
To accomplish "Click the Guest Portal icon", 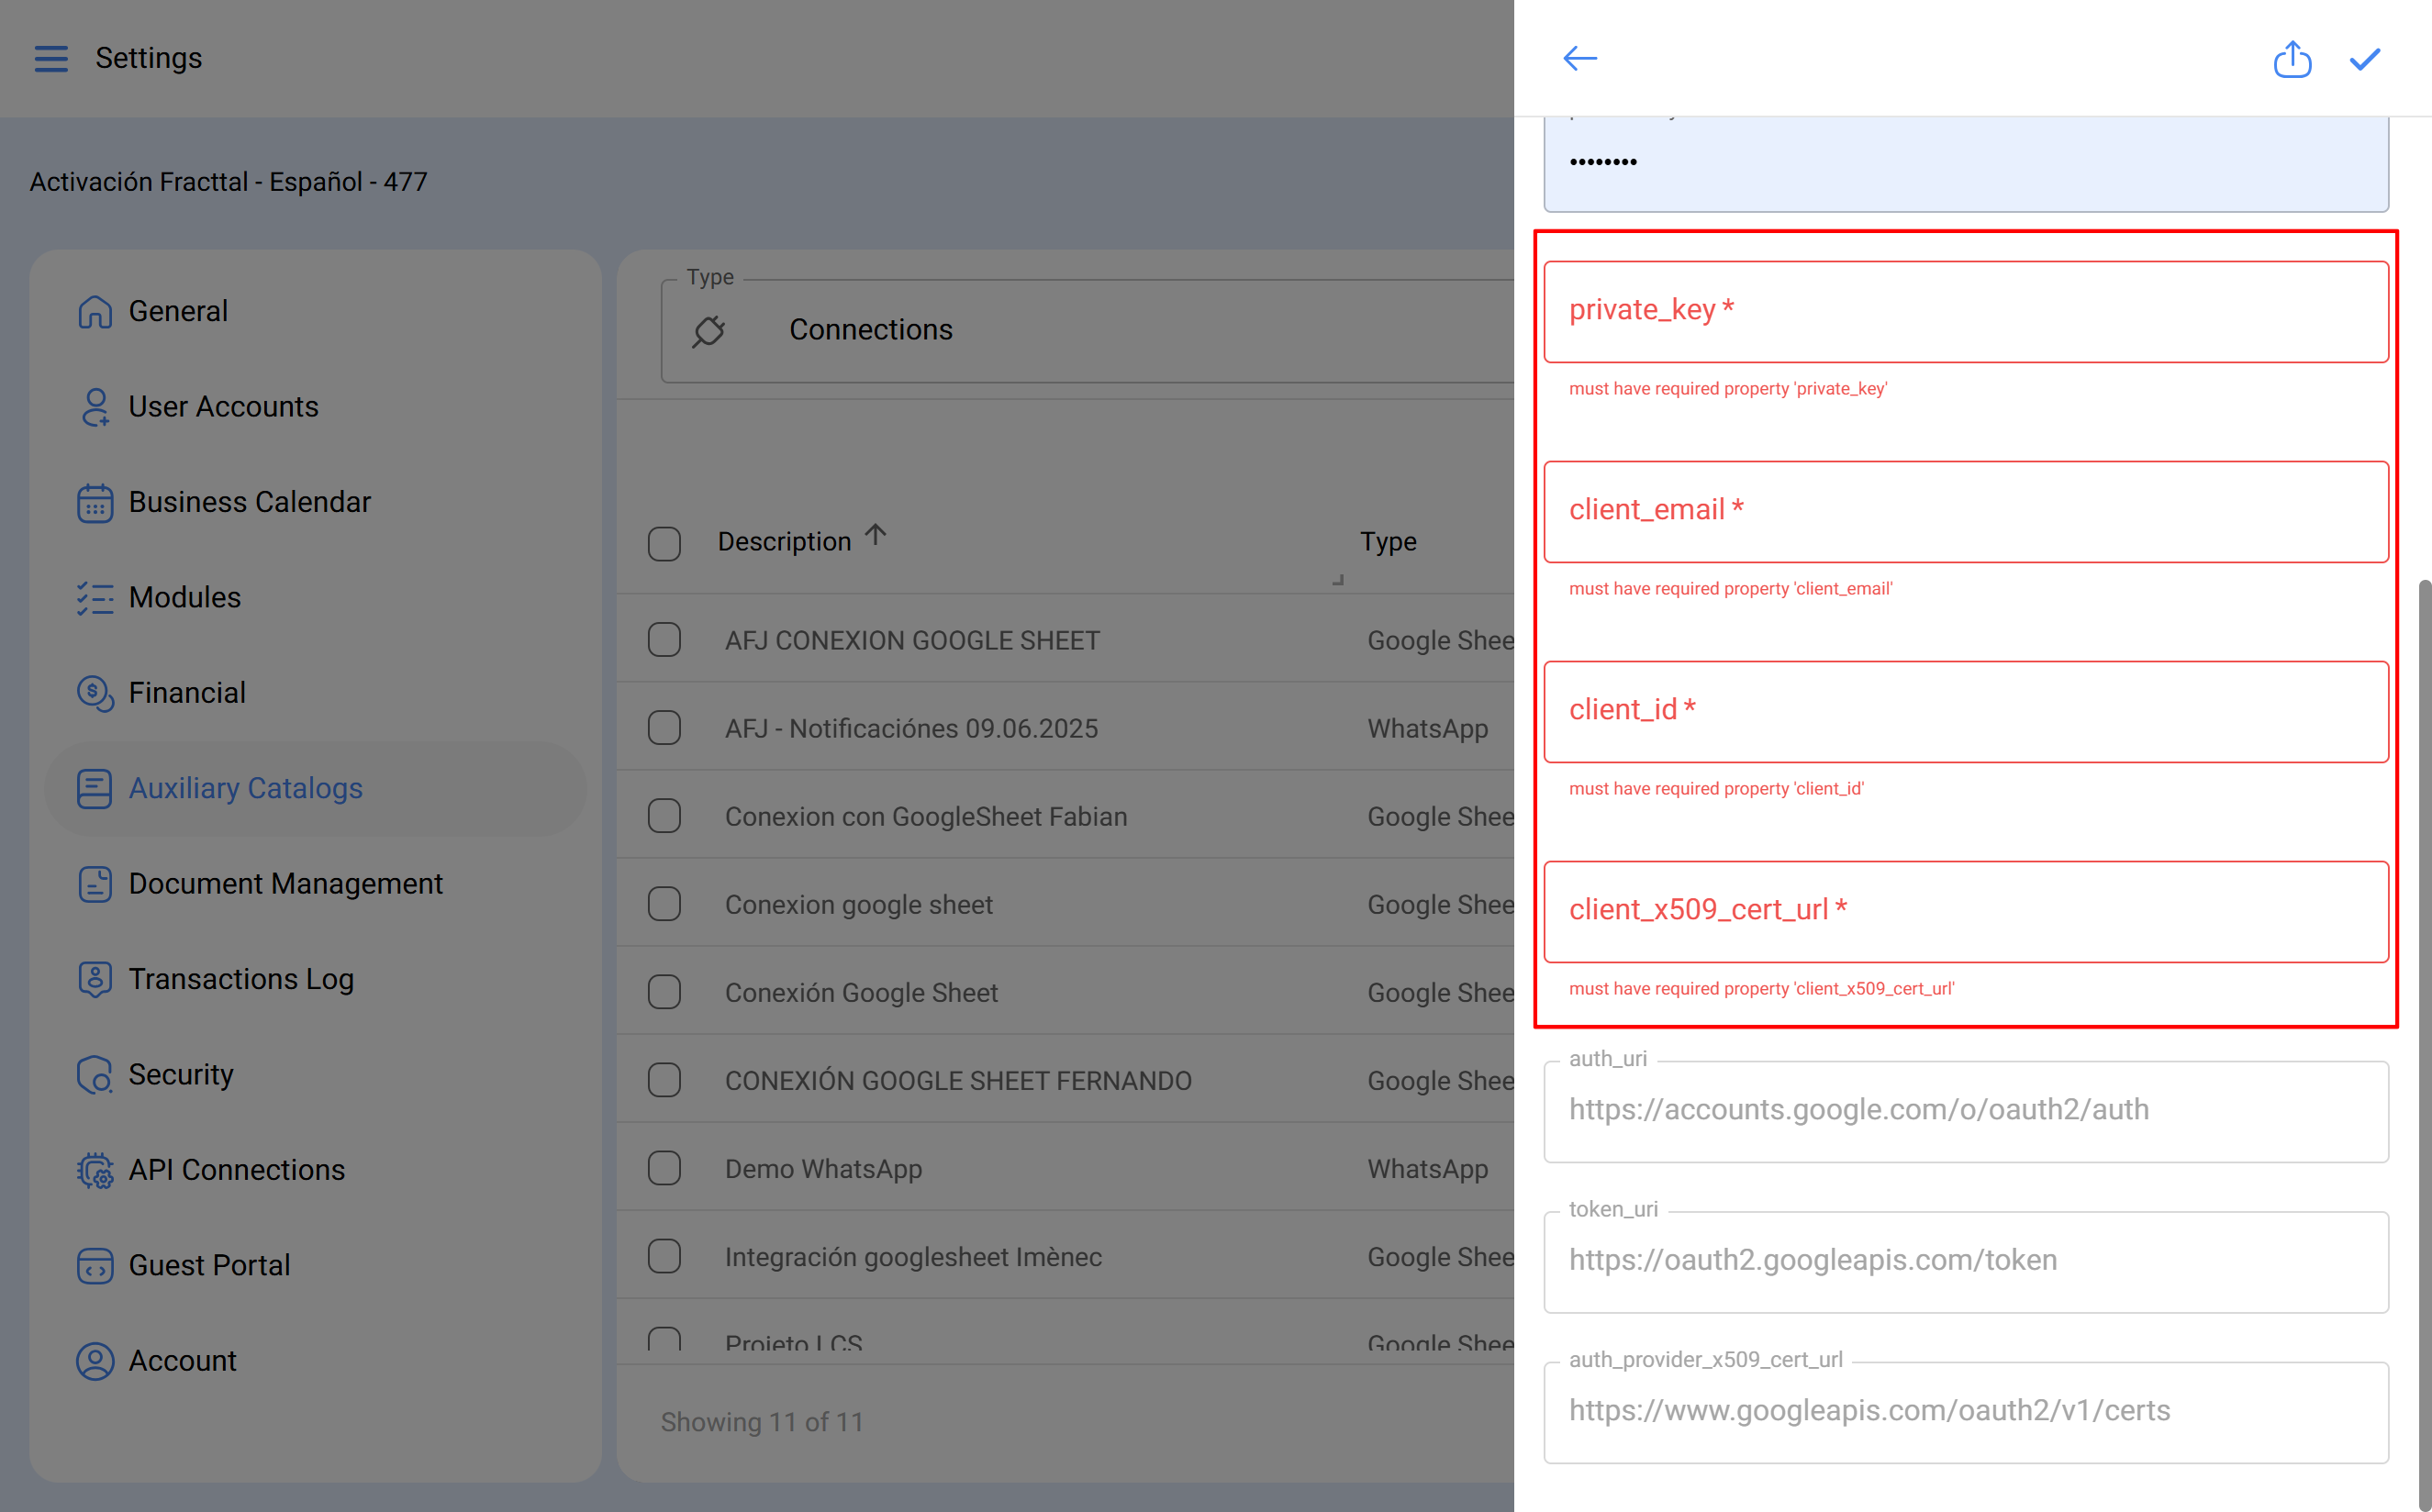I will click(95, 1265).
